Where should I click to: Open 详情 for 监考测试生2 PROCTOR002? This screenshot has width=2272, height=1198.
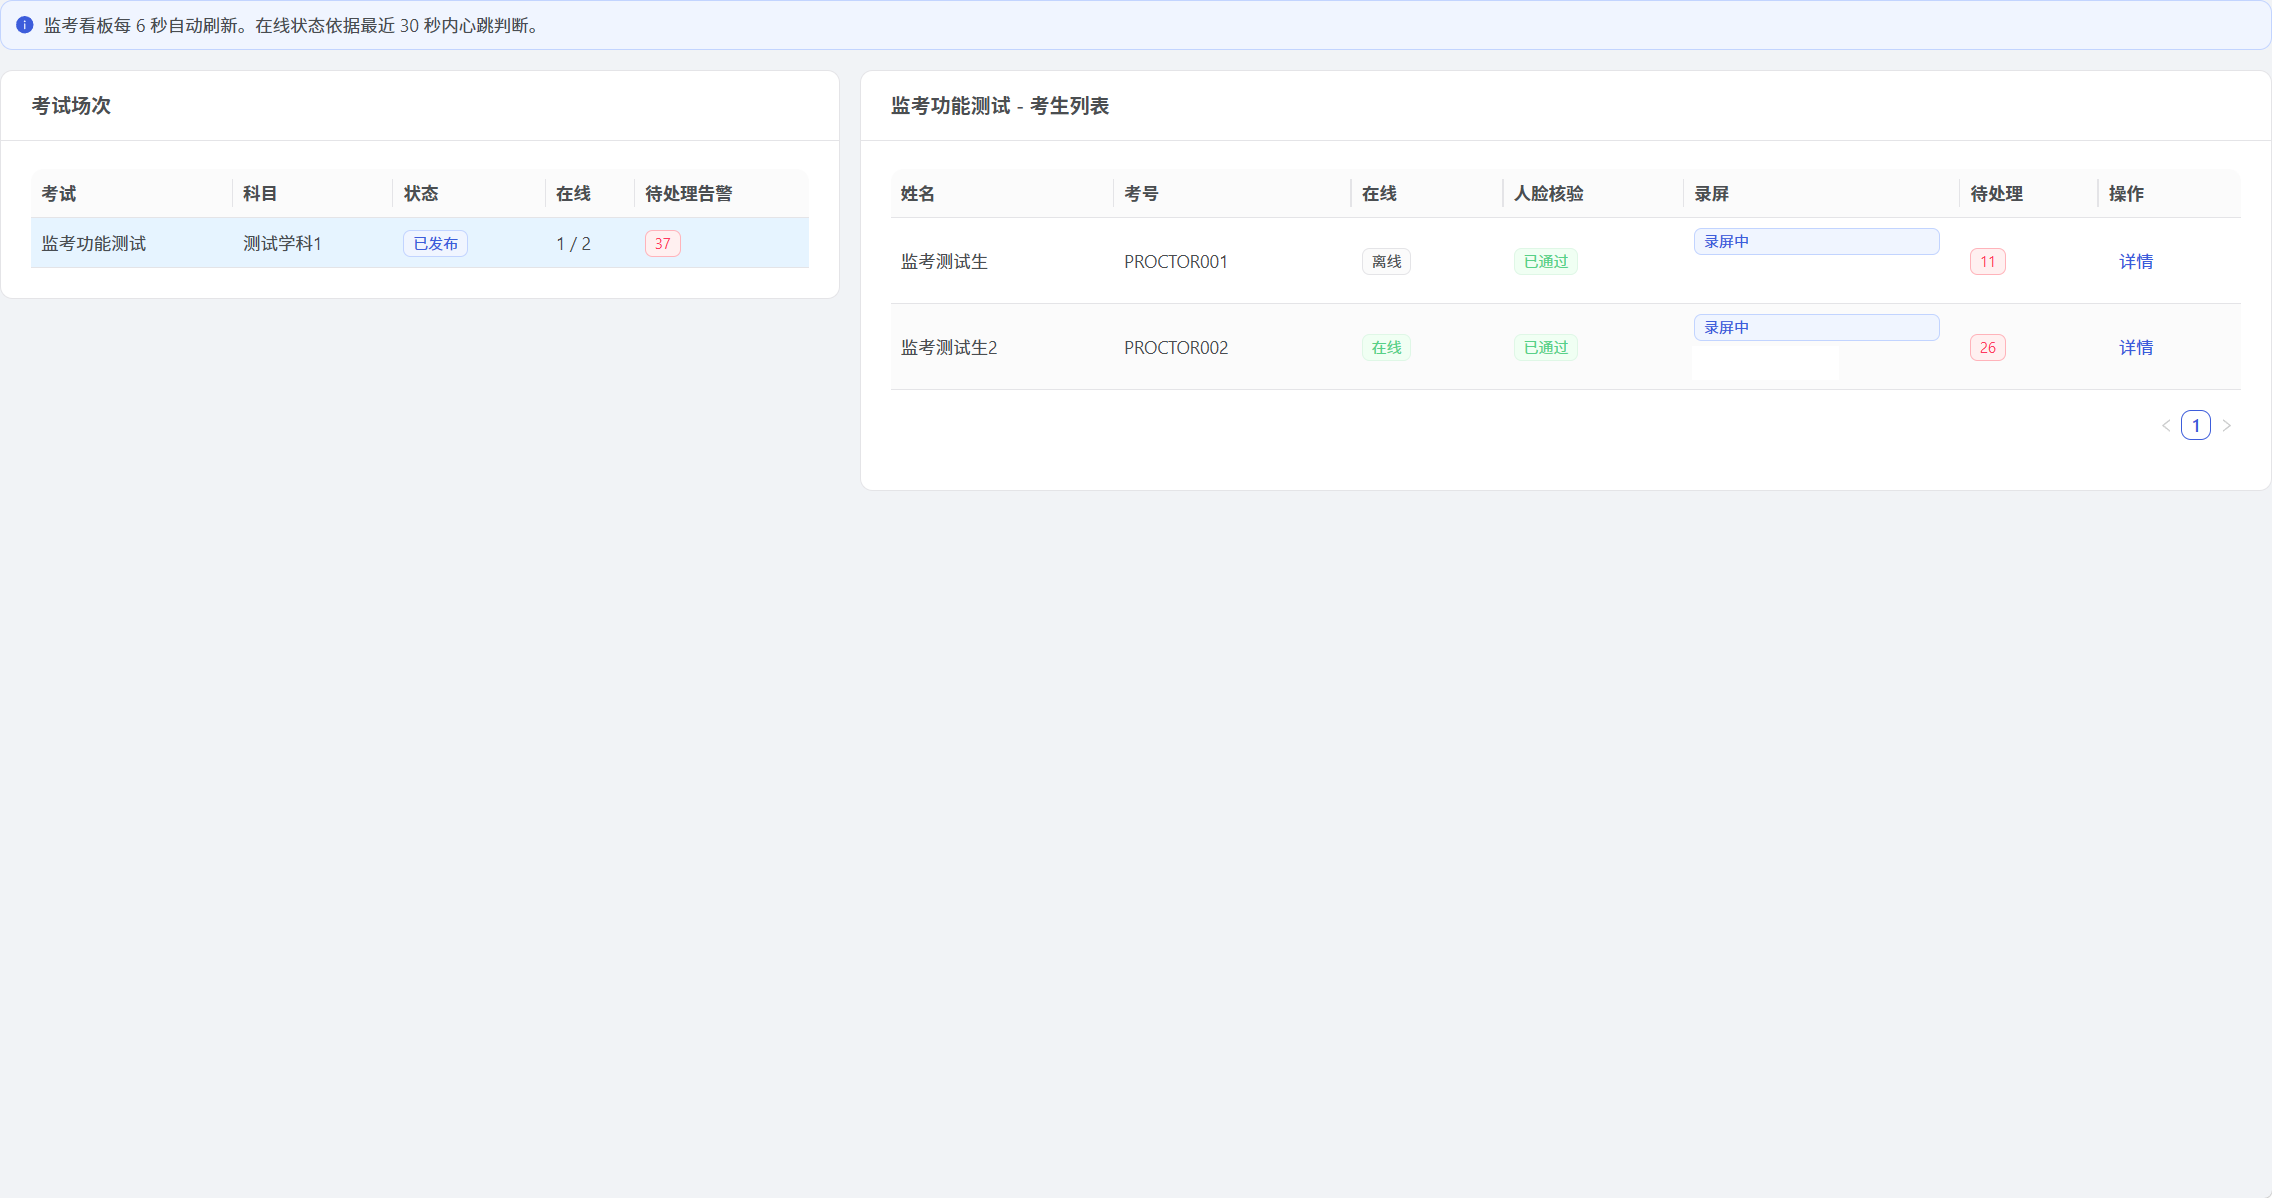(2136, 347)
